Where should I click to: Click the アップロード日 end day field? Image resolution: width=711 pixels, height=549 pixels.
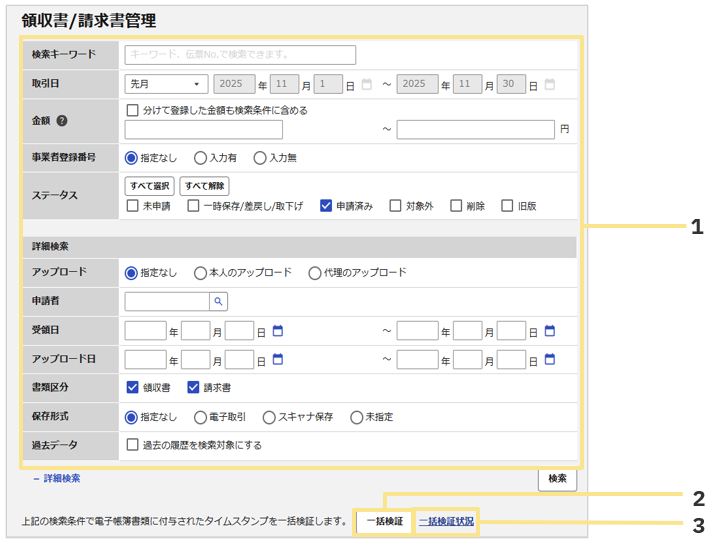pos(511,360)
